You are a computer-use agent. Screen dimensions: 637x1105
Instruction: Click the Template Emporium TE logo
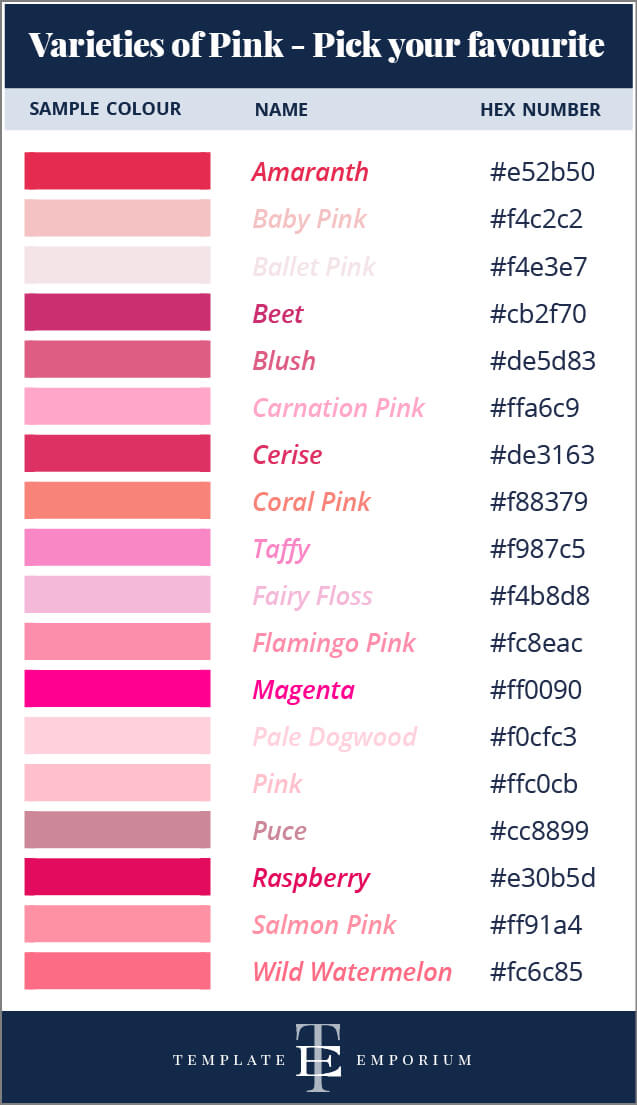click(x=318, y=1059)
